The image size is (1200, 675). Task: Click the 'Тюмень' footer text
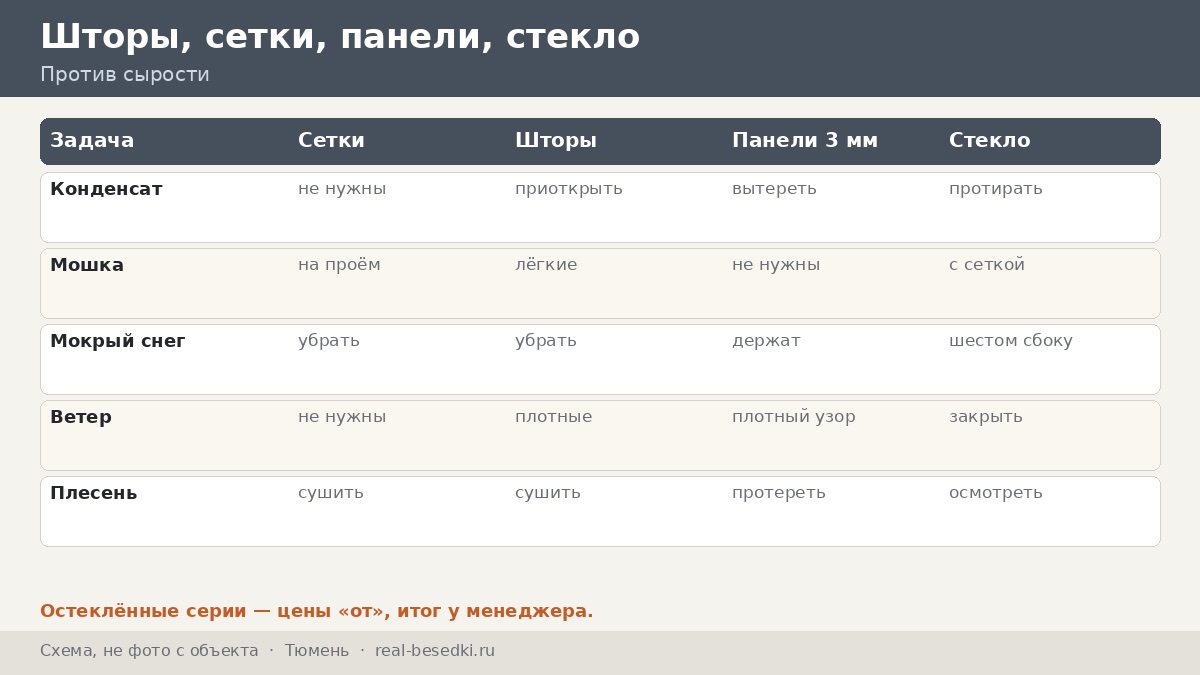tap(317, 651)
